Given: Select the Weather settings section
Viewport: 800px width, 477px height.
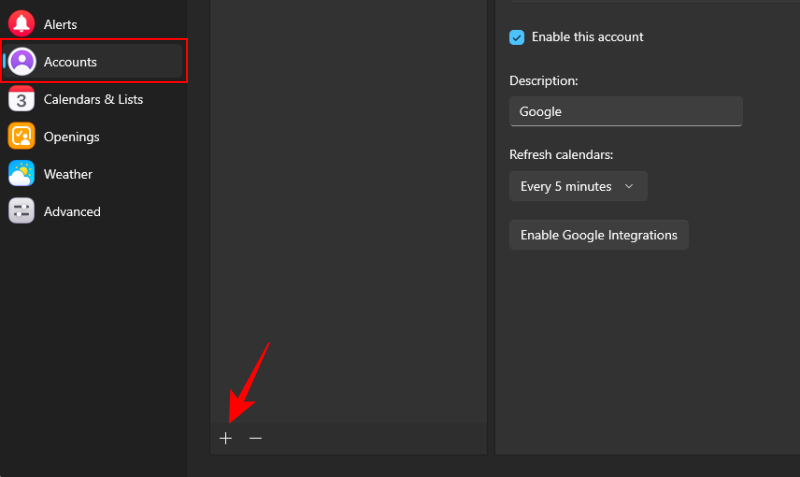Looking at the screenshot, I should click(x=68, y=174).
